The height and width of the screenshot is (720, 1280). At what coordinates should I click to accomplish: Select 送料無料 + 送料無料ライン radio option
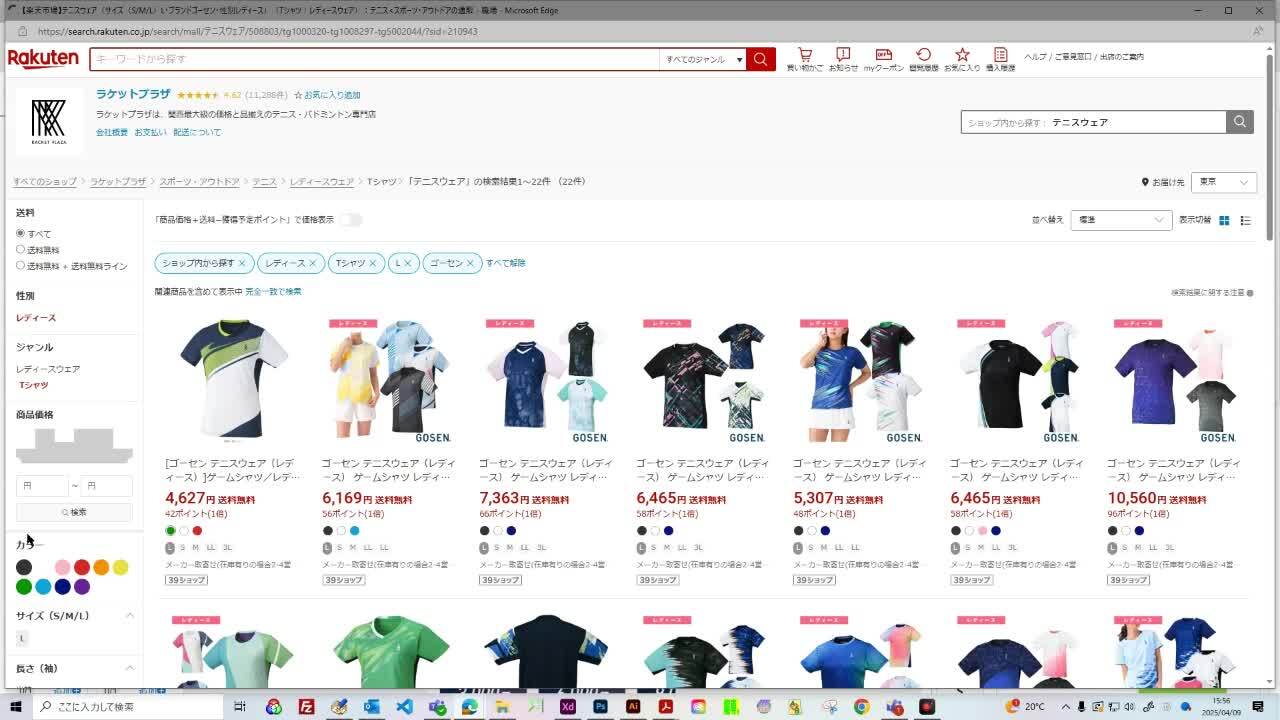[20, 265]
